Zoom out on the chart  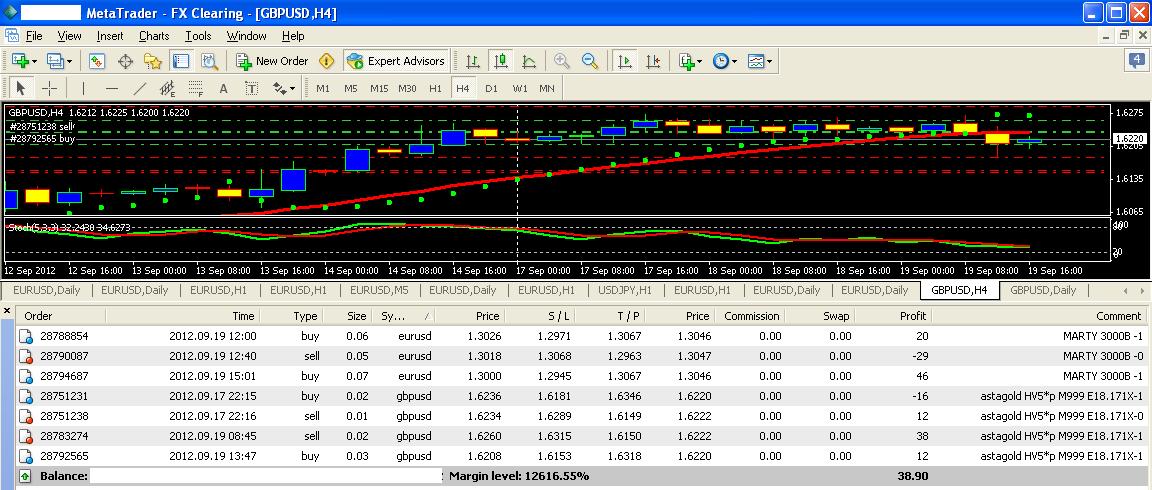[590, 61]
